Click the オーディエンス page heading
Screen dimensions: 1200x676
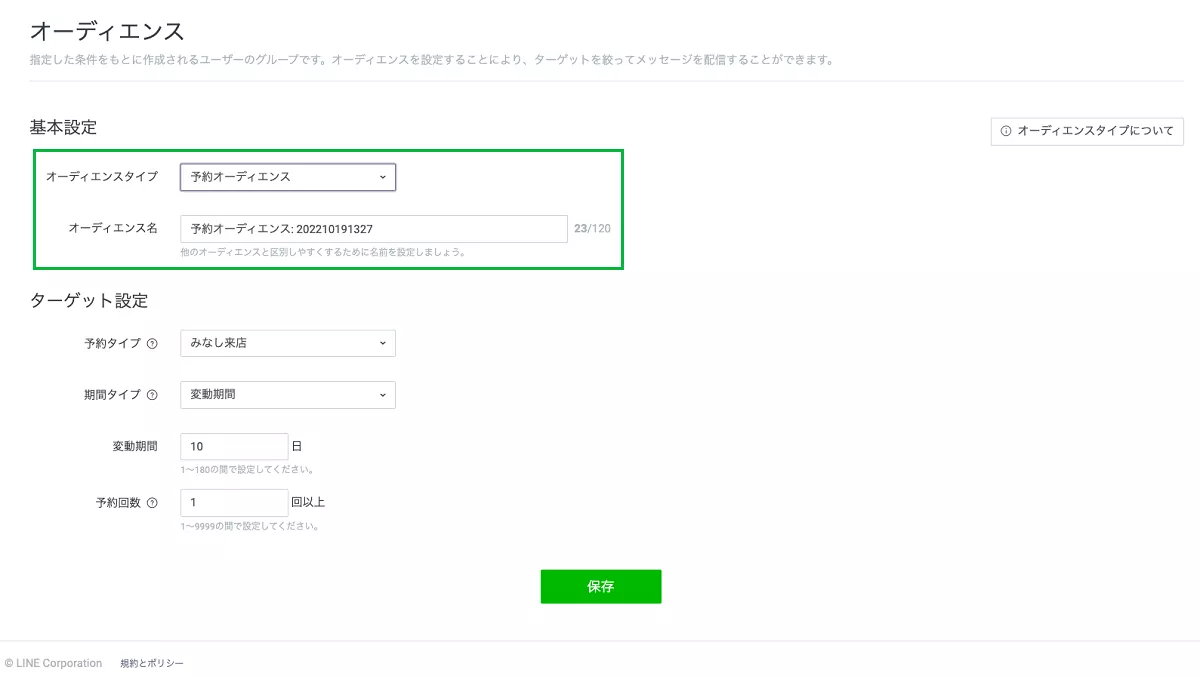pyautogui.click(x=107, y=32)
